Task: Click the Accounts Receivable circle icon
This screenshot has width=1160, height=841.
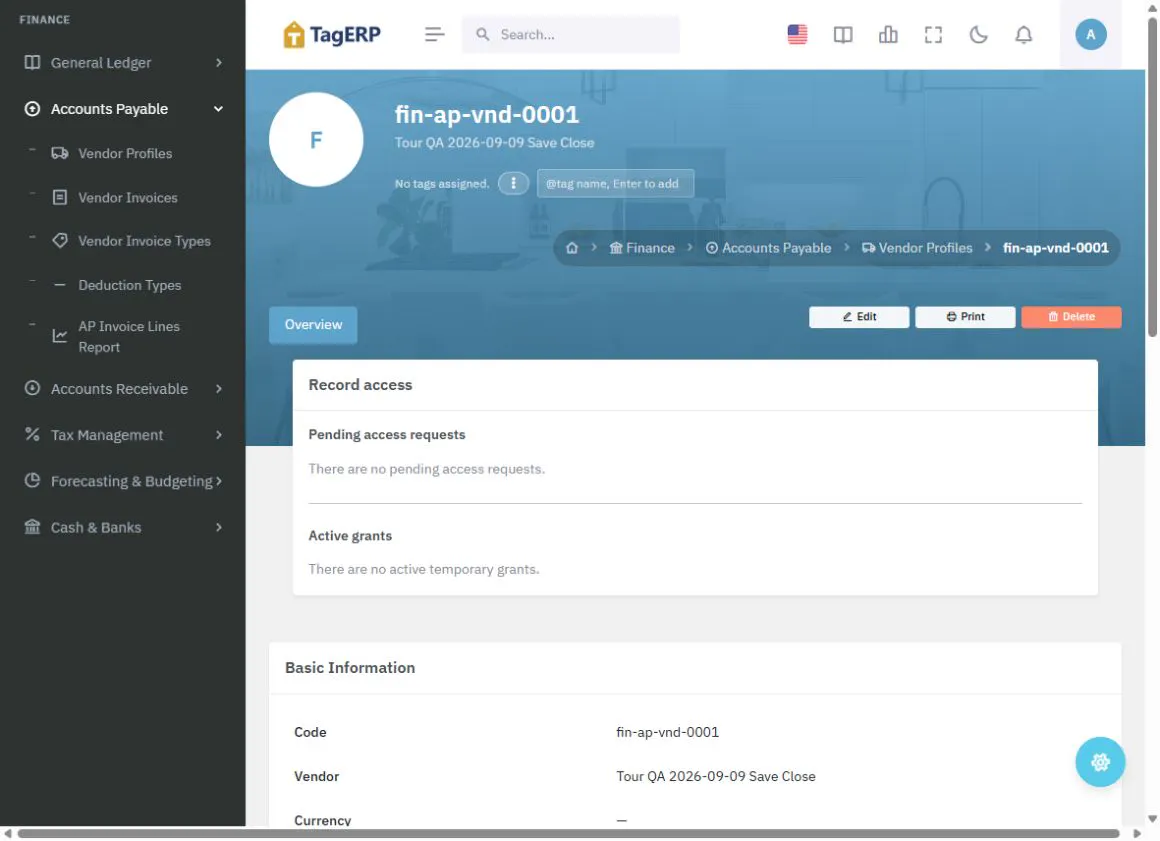Action: tap(32, 388)
